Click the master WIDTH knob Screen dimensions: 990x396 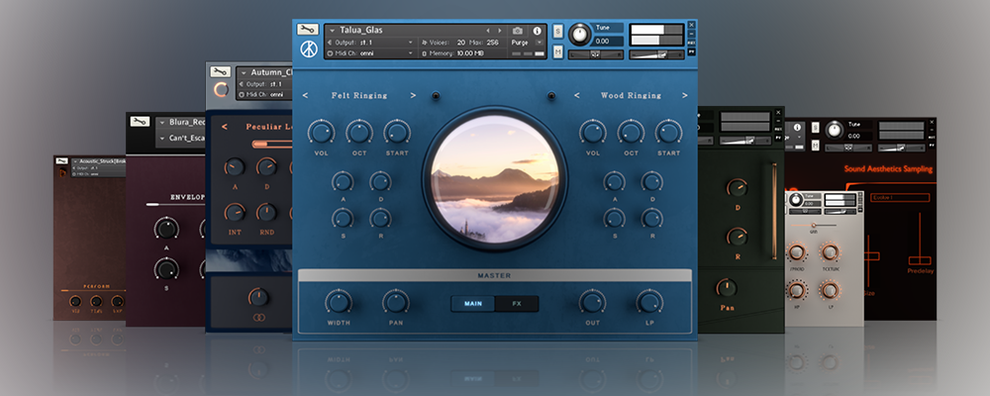pos(338,301)
